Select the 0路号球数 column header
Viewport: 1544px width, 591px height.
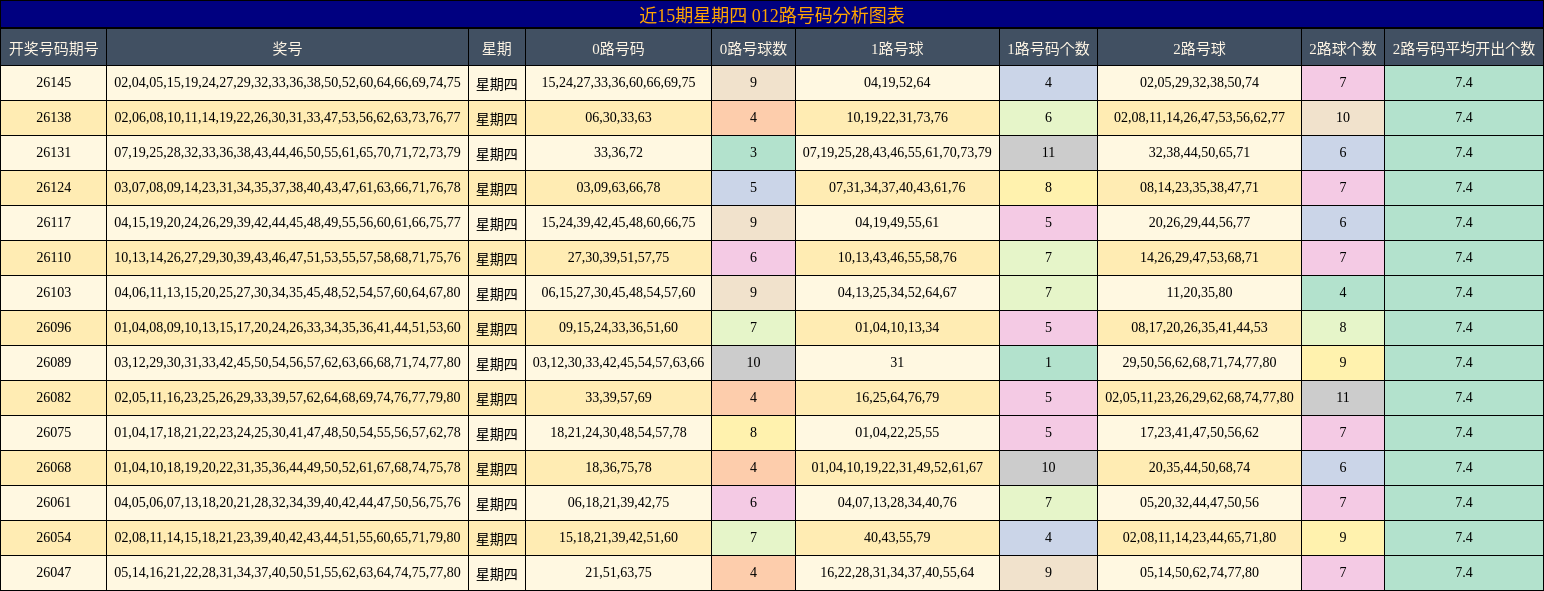point(753,48)
